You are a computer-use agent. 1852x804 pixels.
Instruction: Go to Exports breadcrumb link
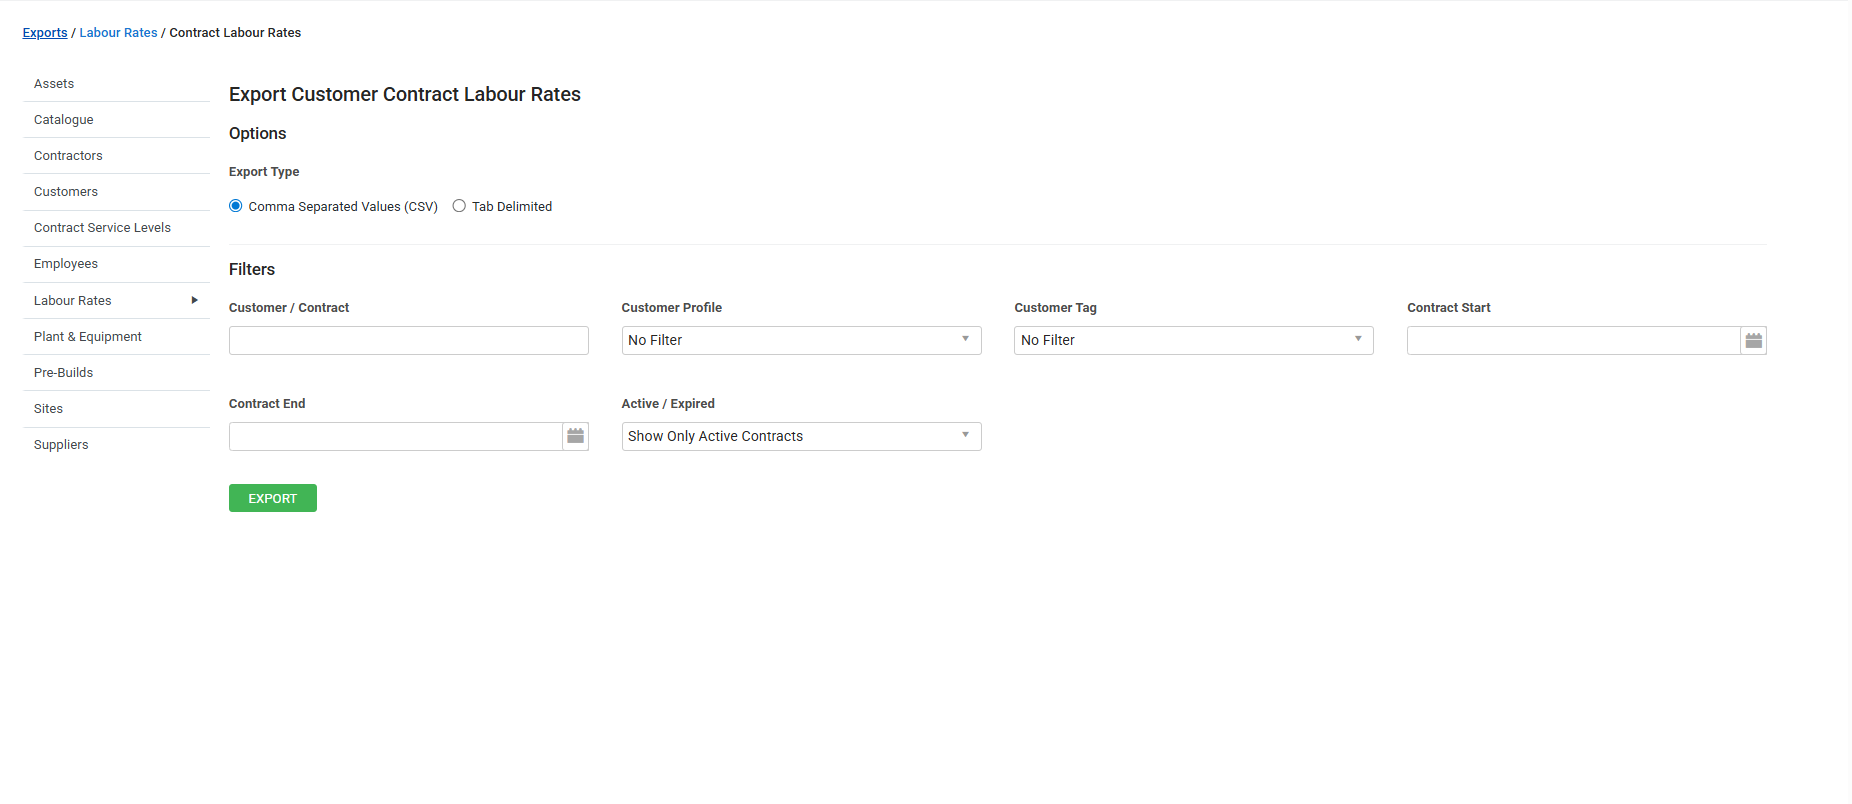click(45, 33)
